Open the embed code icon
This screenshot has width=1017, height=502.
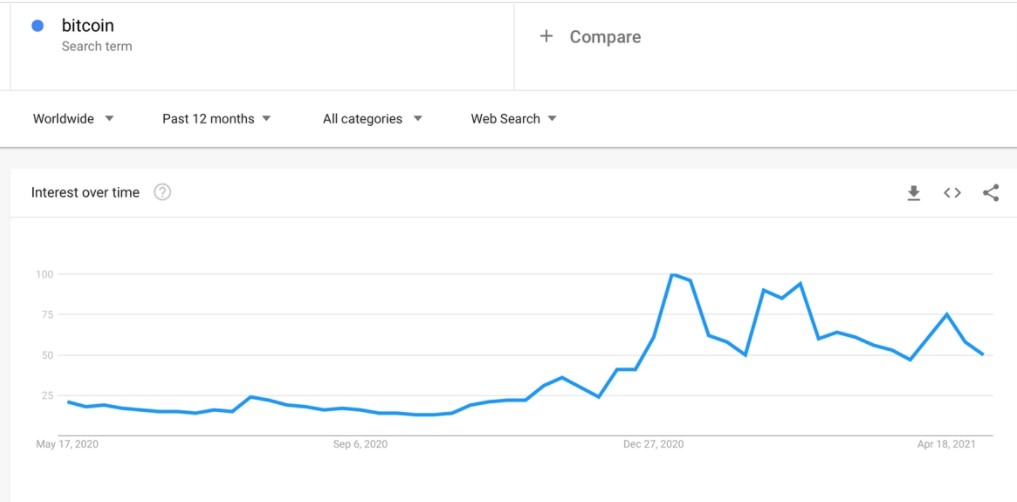pos(951,193)
